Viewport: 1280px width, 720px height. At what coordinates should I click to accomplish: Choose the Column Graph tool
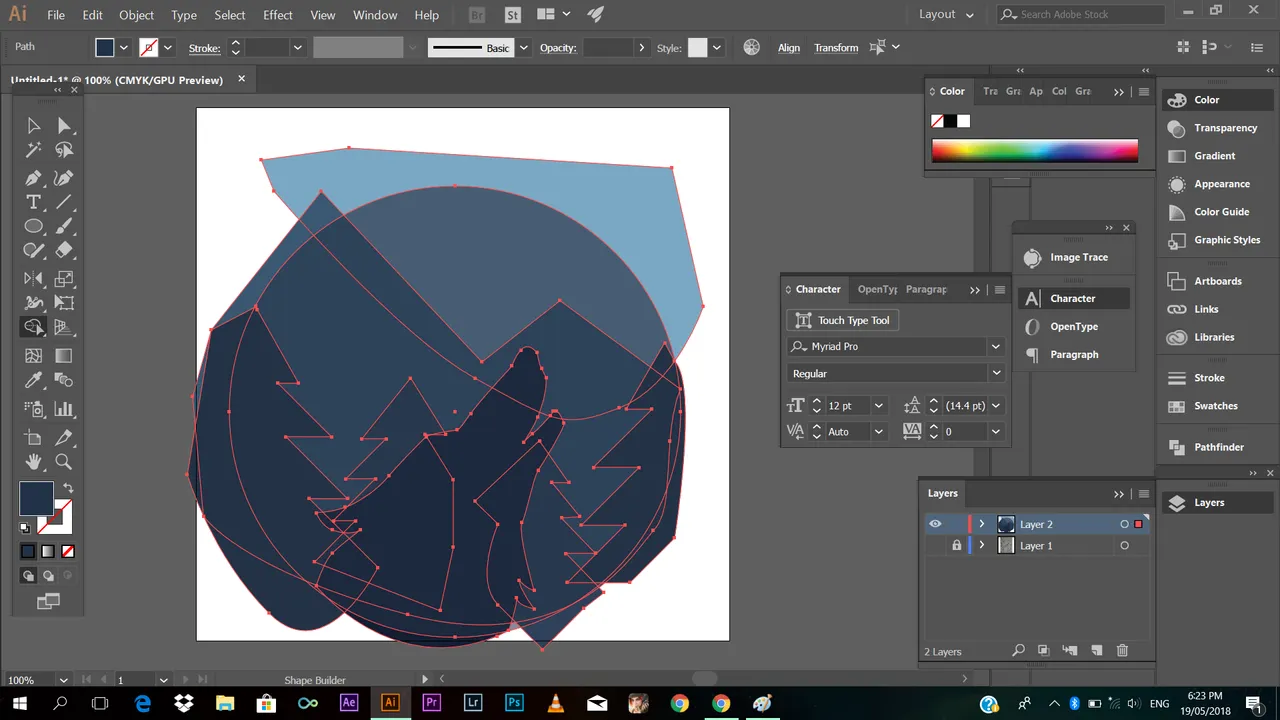point(64,409)
